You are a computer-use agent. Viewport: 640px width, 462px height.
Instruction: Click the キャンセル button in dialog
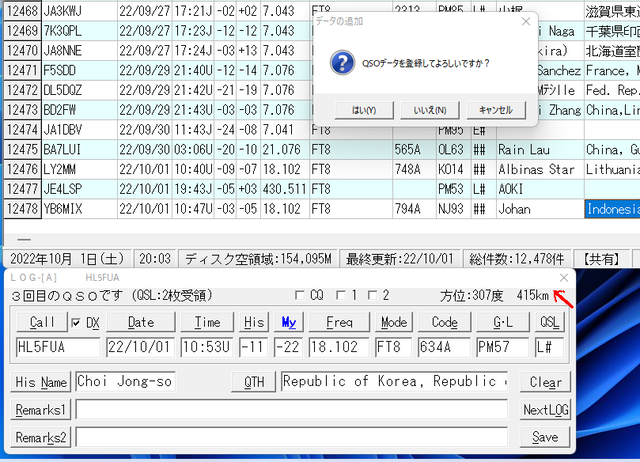click(x=496, y=110)
